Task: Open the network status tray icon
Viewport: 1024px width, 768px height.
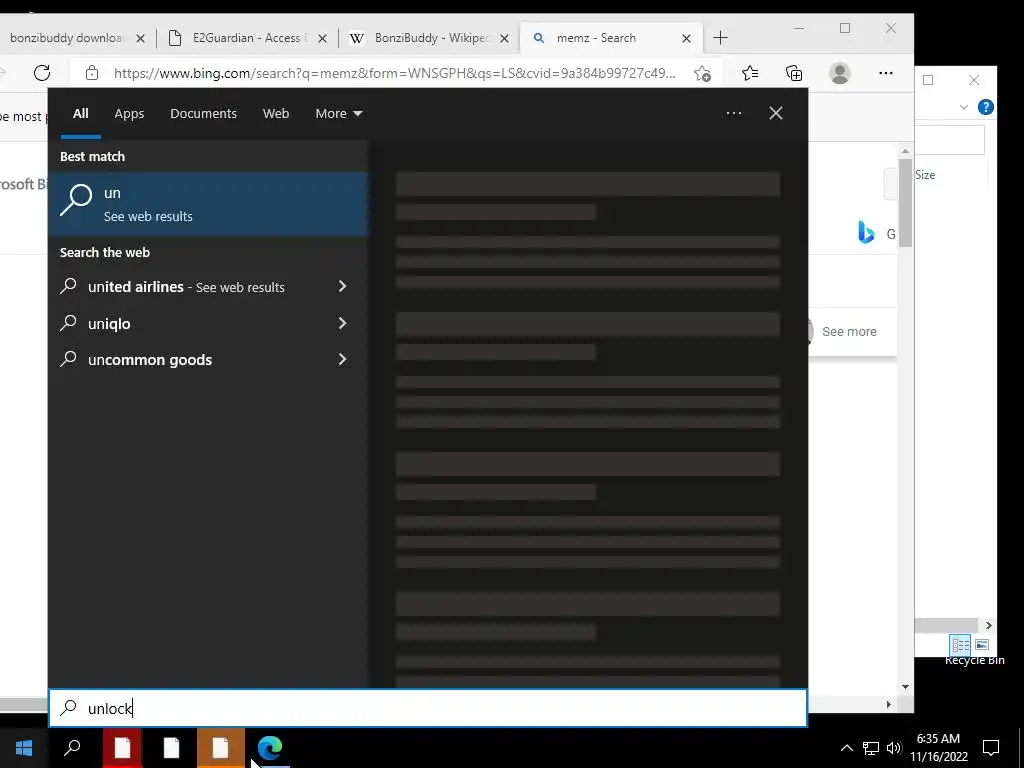Action: coord(871,748)
